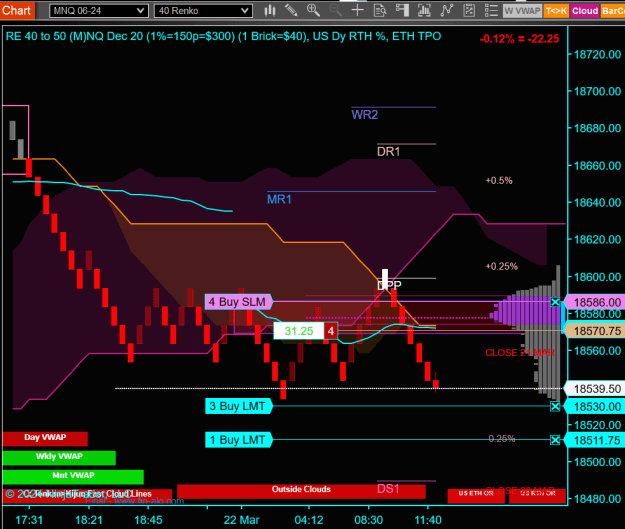Open the data box document icon
Viewport: 625px width, 529px height.
pyautogui.click(x=380, y=10)
